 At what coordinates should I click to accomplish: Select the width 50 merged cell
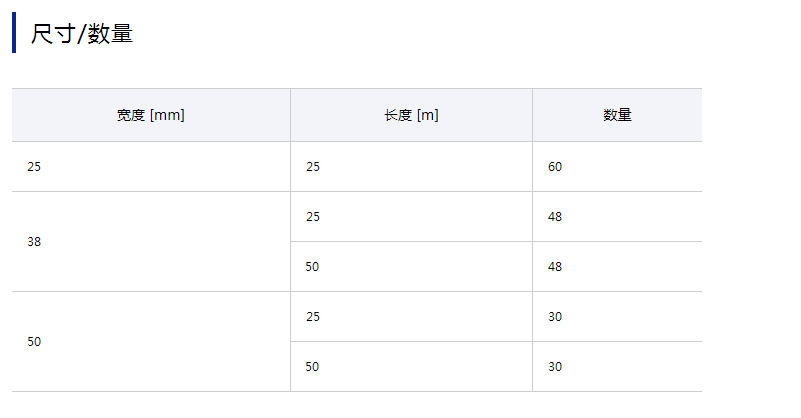(x=35, y=342)
